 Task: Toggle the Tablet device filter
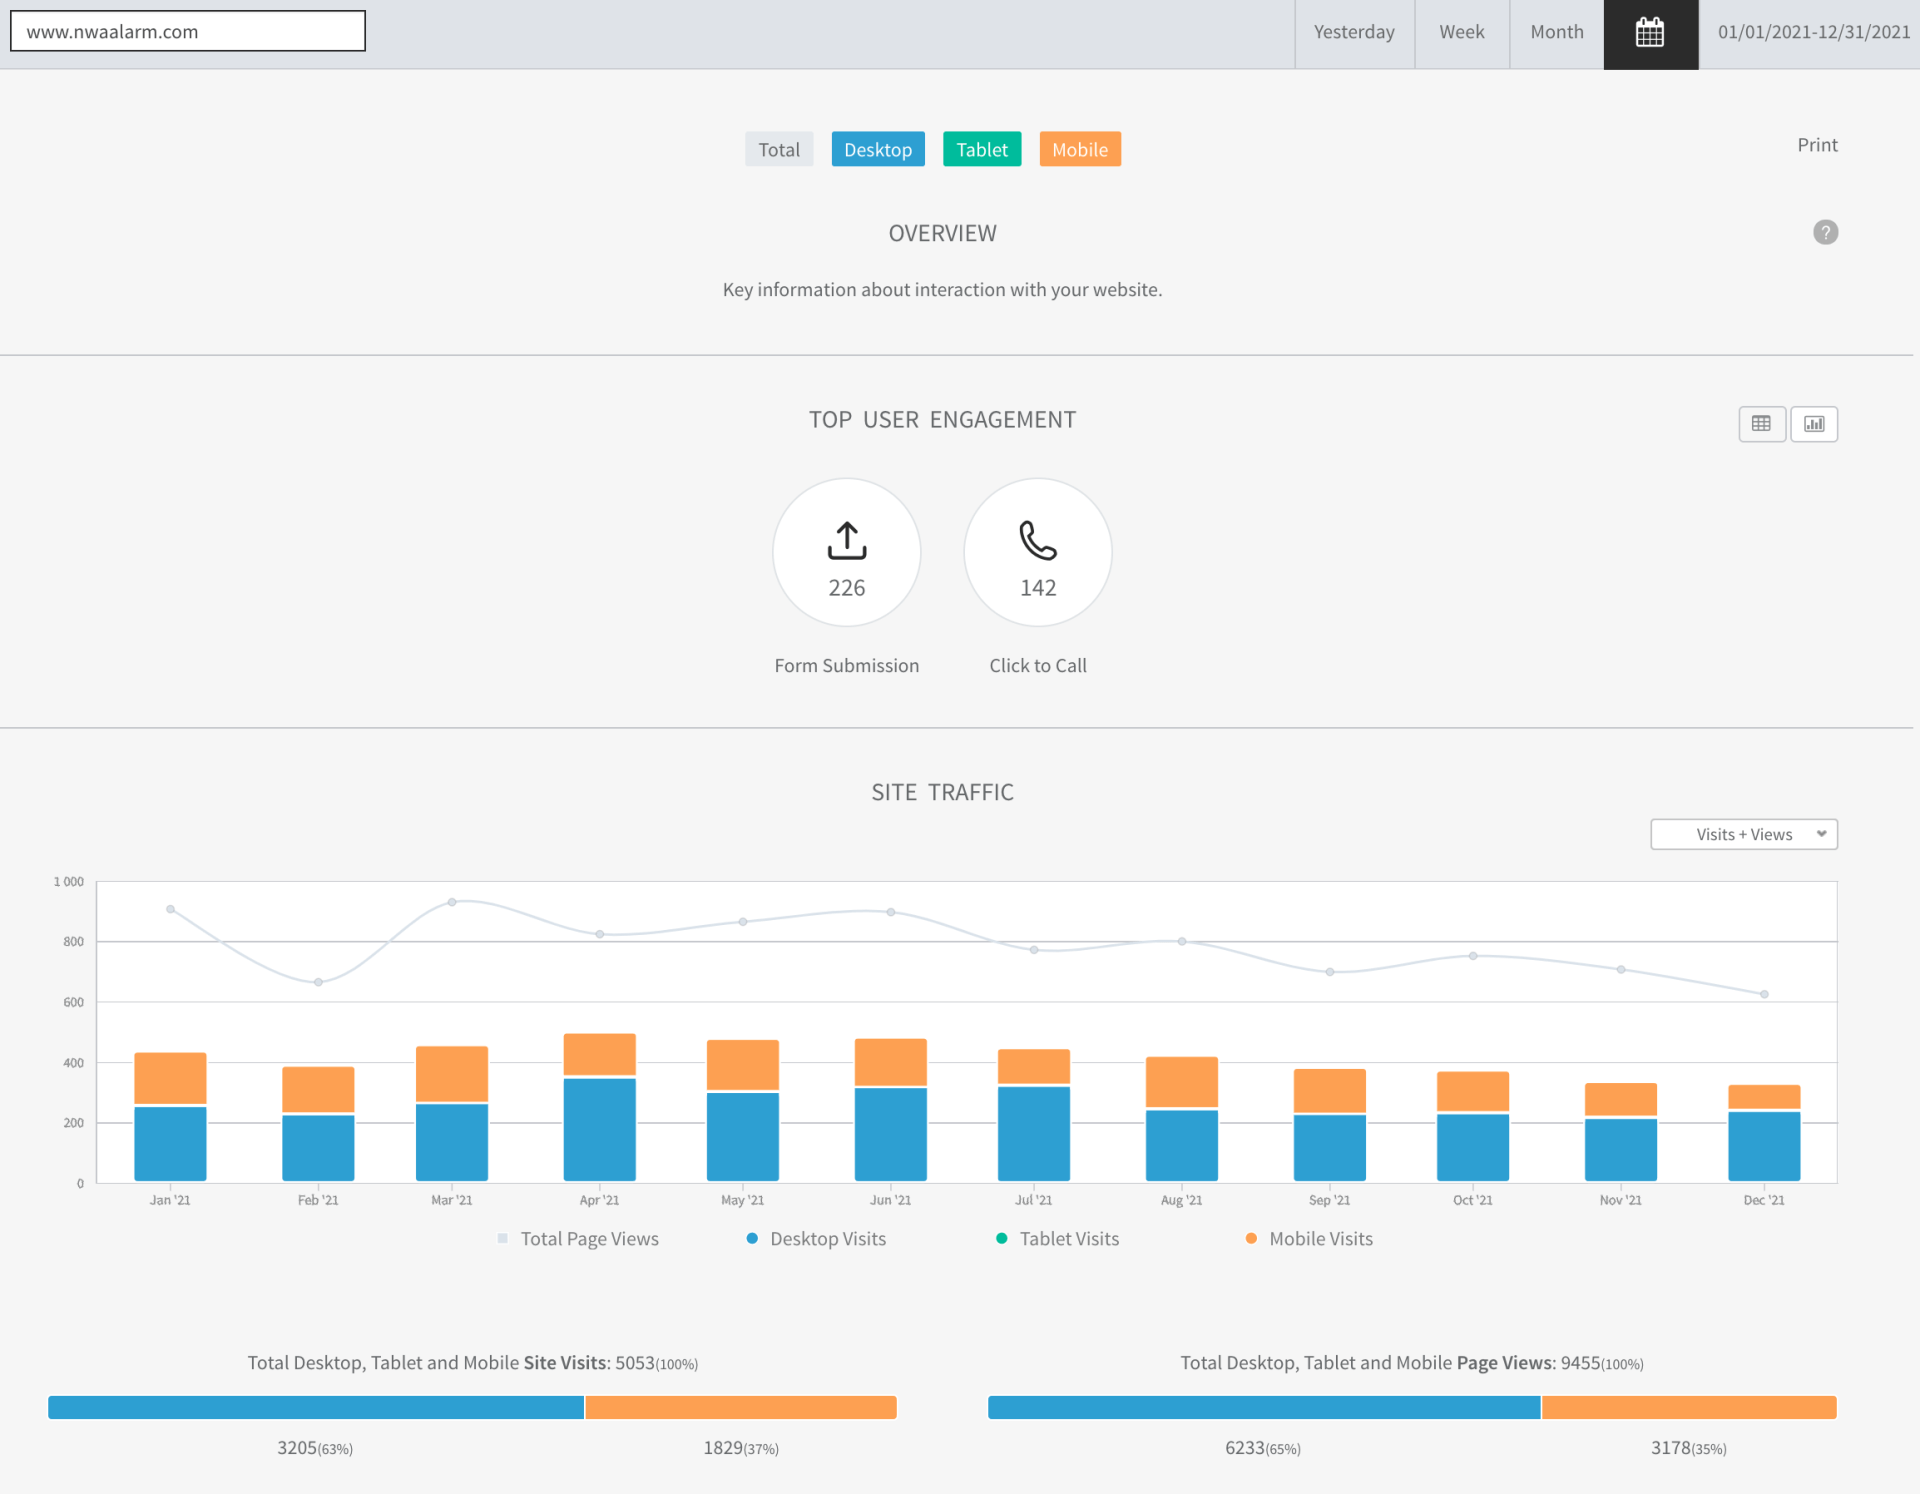[x=981, y=149]
